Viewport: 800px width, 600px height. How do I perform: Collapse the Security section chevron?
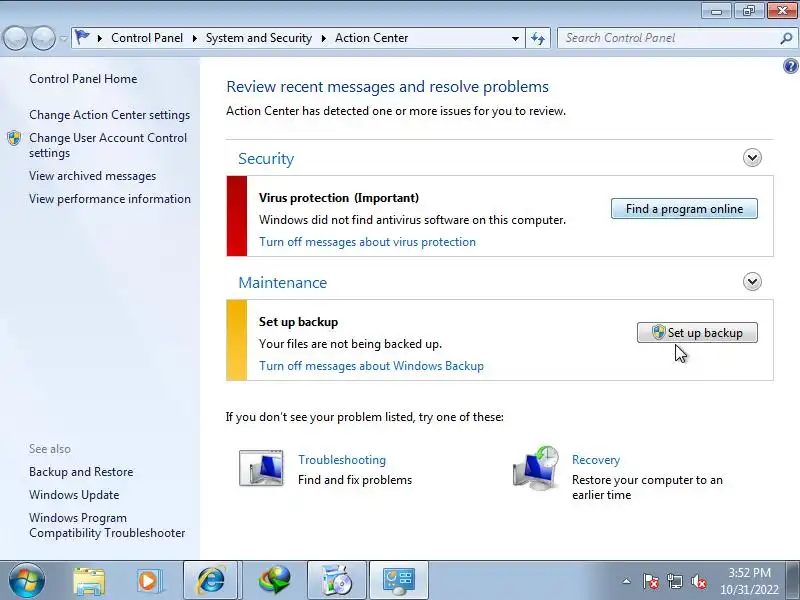(752, 158)
